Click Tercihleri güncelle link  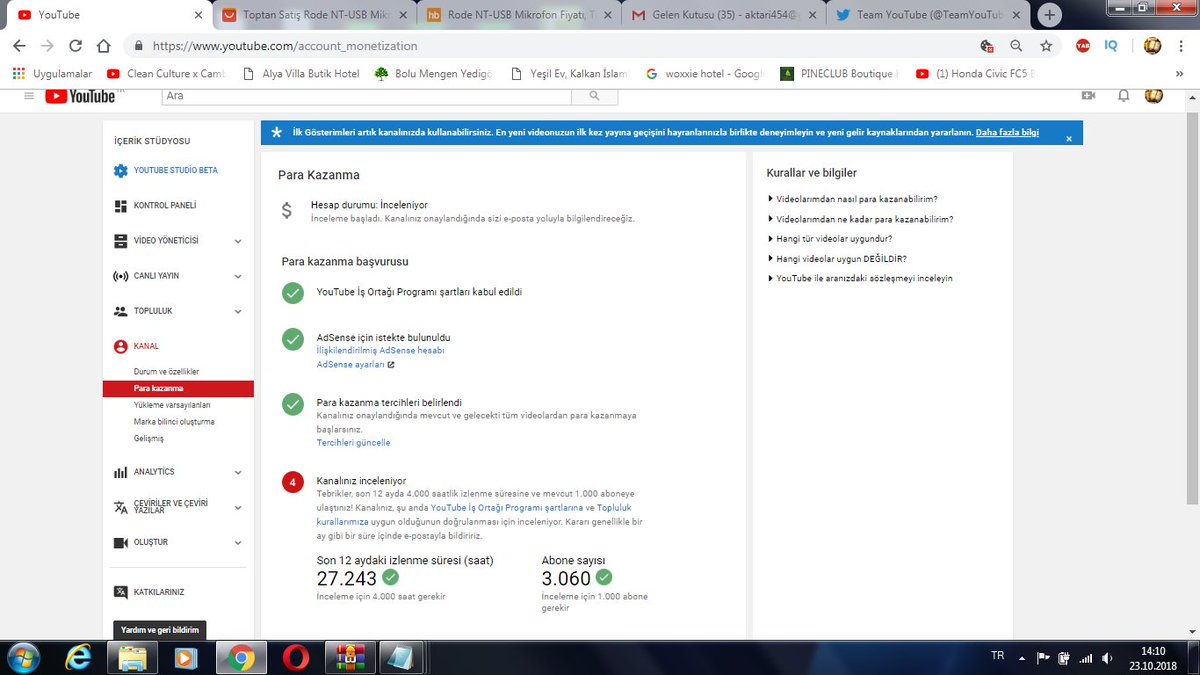[x=353, y=442]
